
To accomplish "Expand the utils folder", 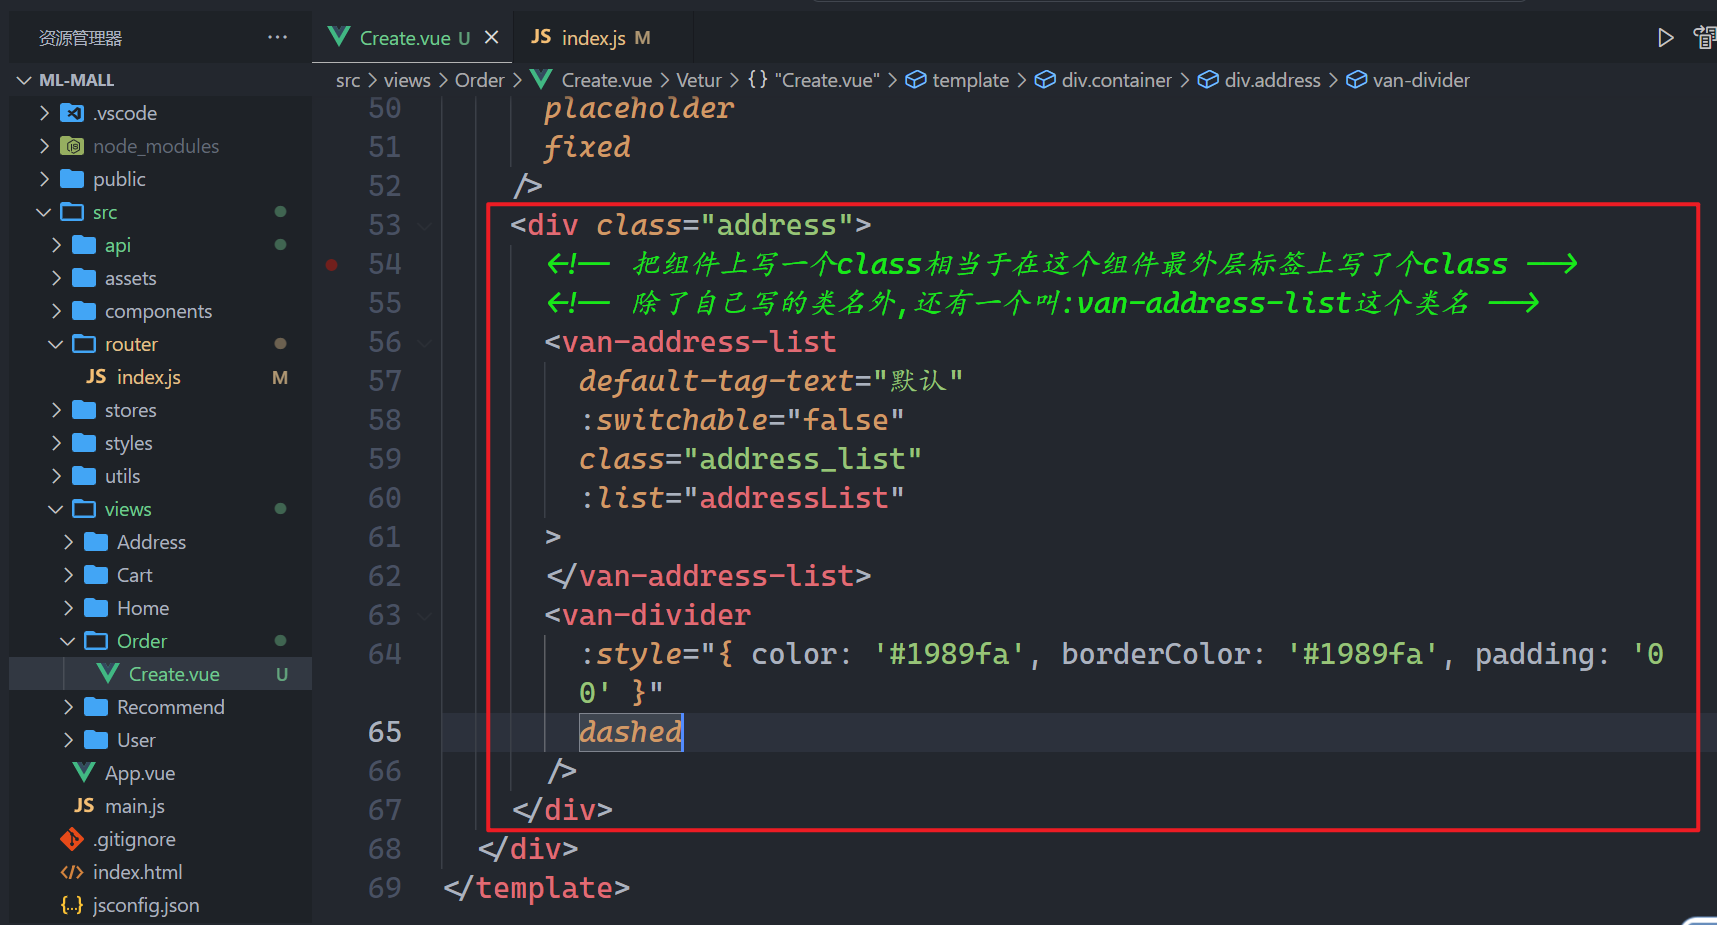I will point(56,476).
